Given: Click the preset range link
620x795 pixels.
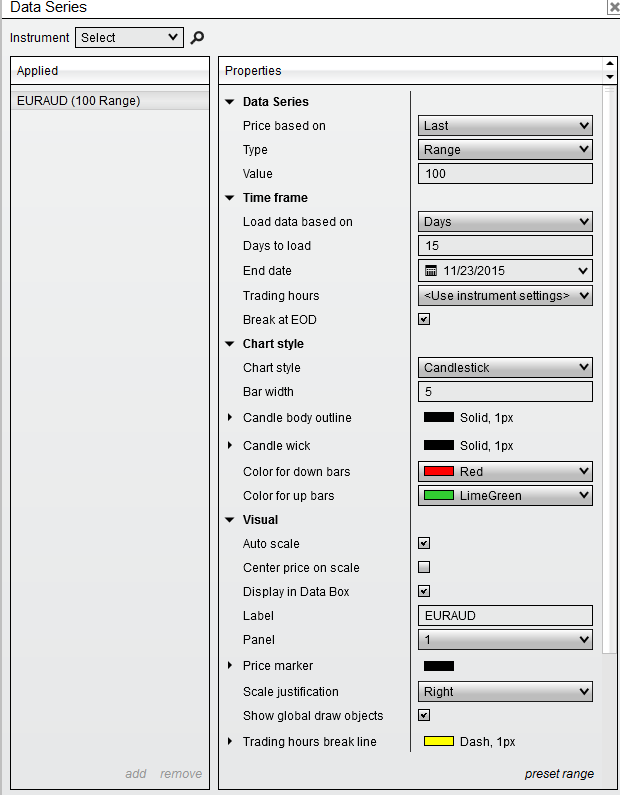Looking at the screenshot, I should [x=559, y=774].
